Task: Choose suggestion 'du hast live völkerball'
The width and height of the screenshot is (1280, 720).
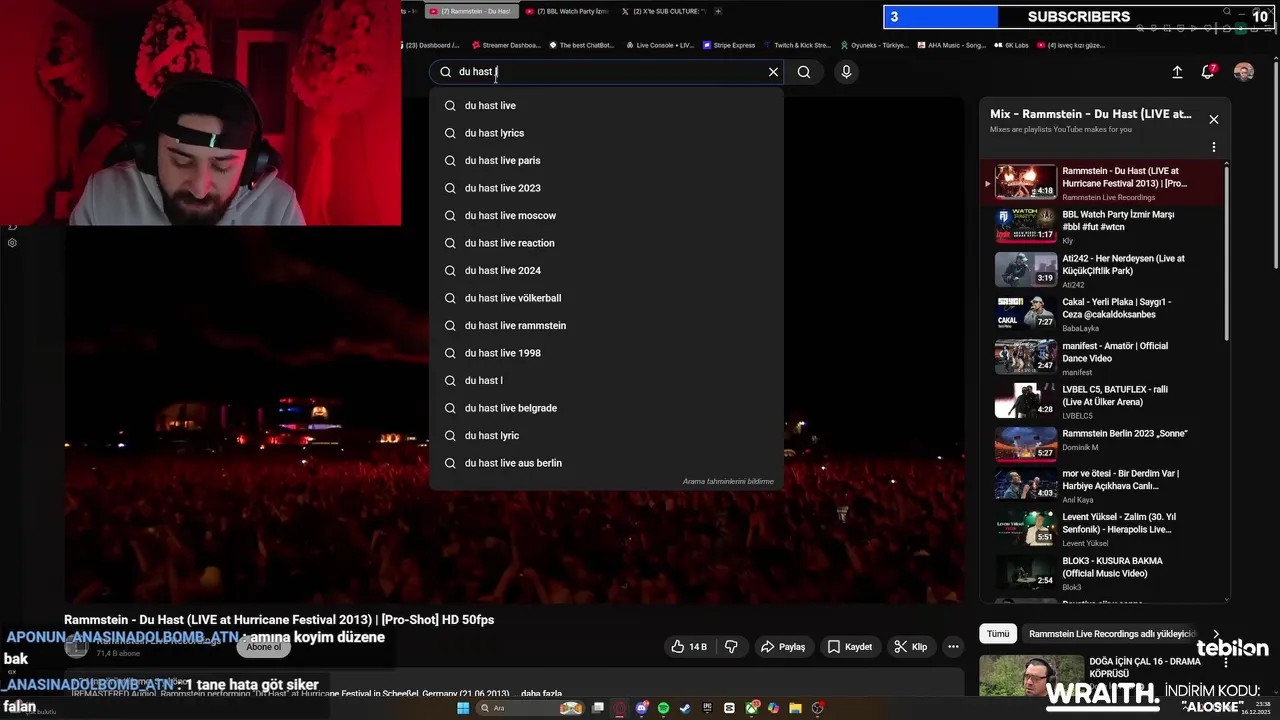Action: pos(606,298)
